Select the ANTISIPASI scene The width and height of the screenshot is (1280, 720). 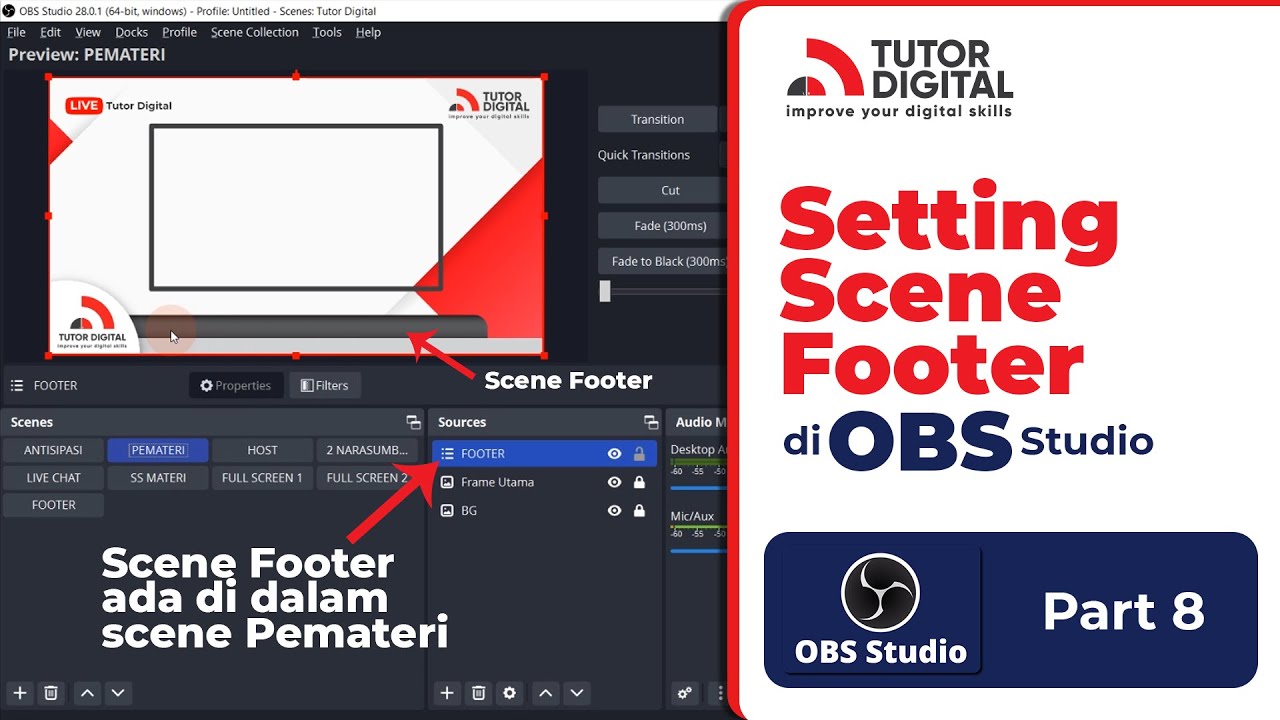click(x=54, y=450)
